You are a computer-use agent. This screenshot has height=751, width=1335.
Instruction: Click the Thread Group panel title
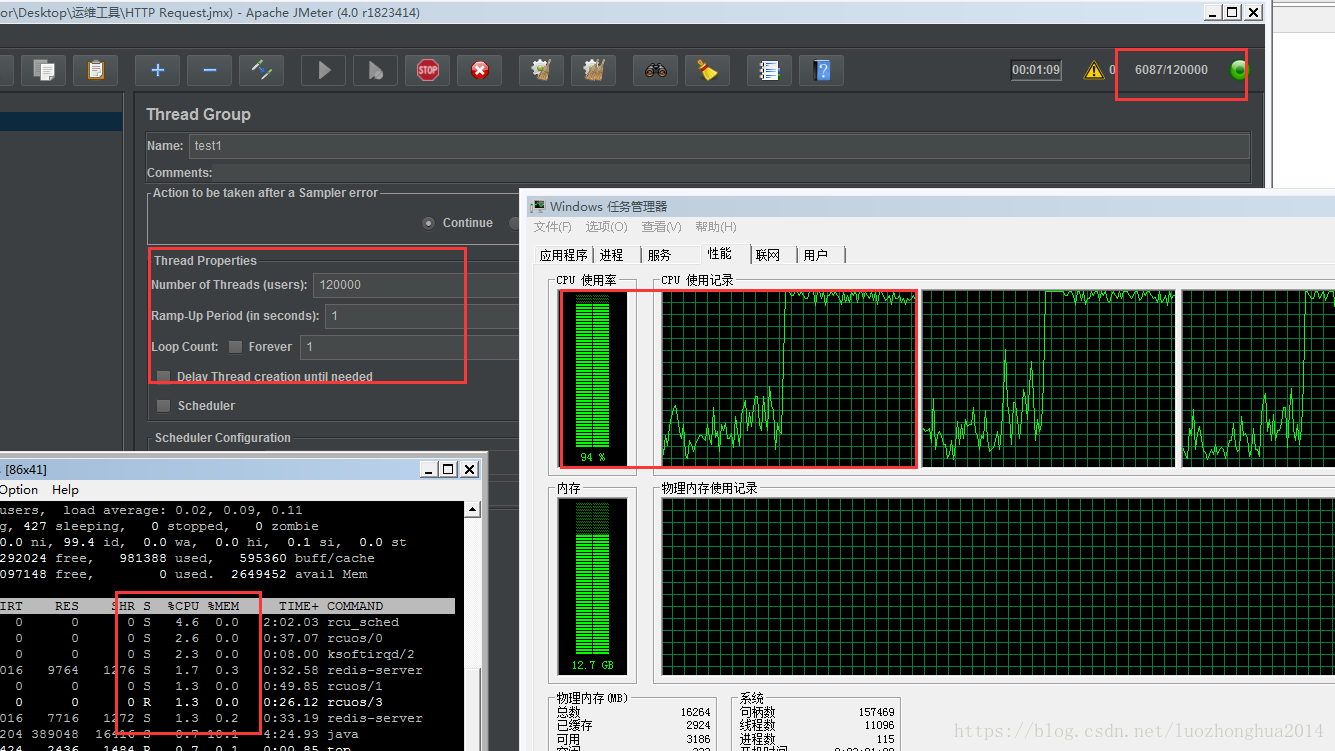click(x=198, y=114)
